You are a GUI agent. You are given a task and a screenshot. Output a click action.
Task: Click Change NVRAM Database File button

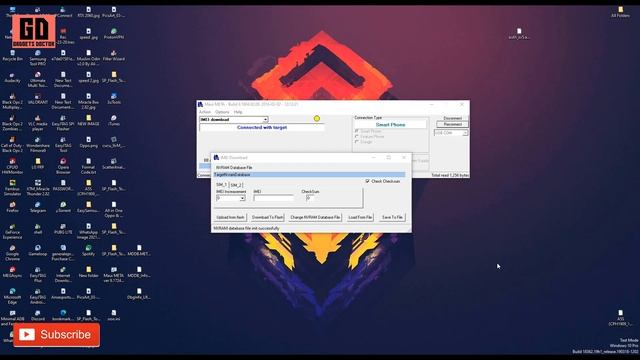tap(315, 218)
